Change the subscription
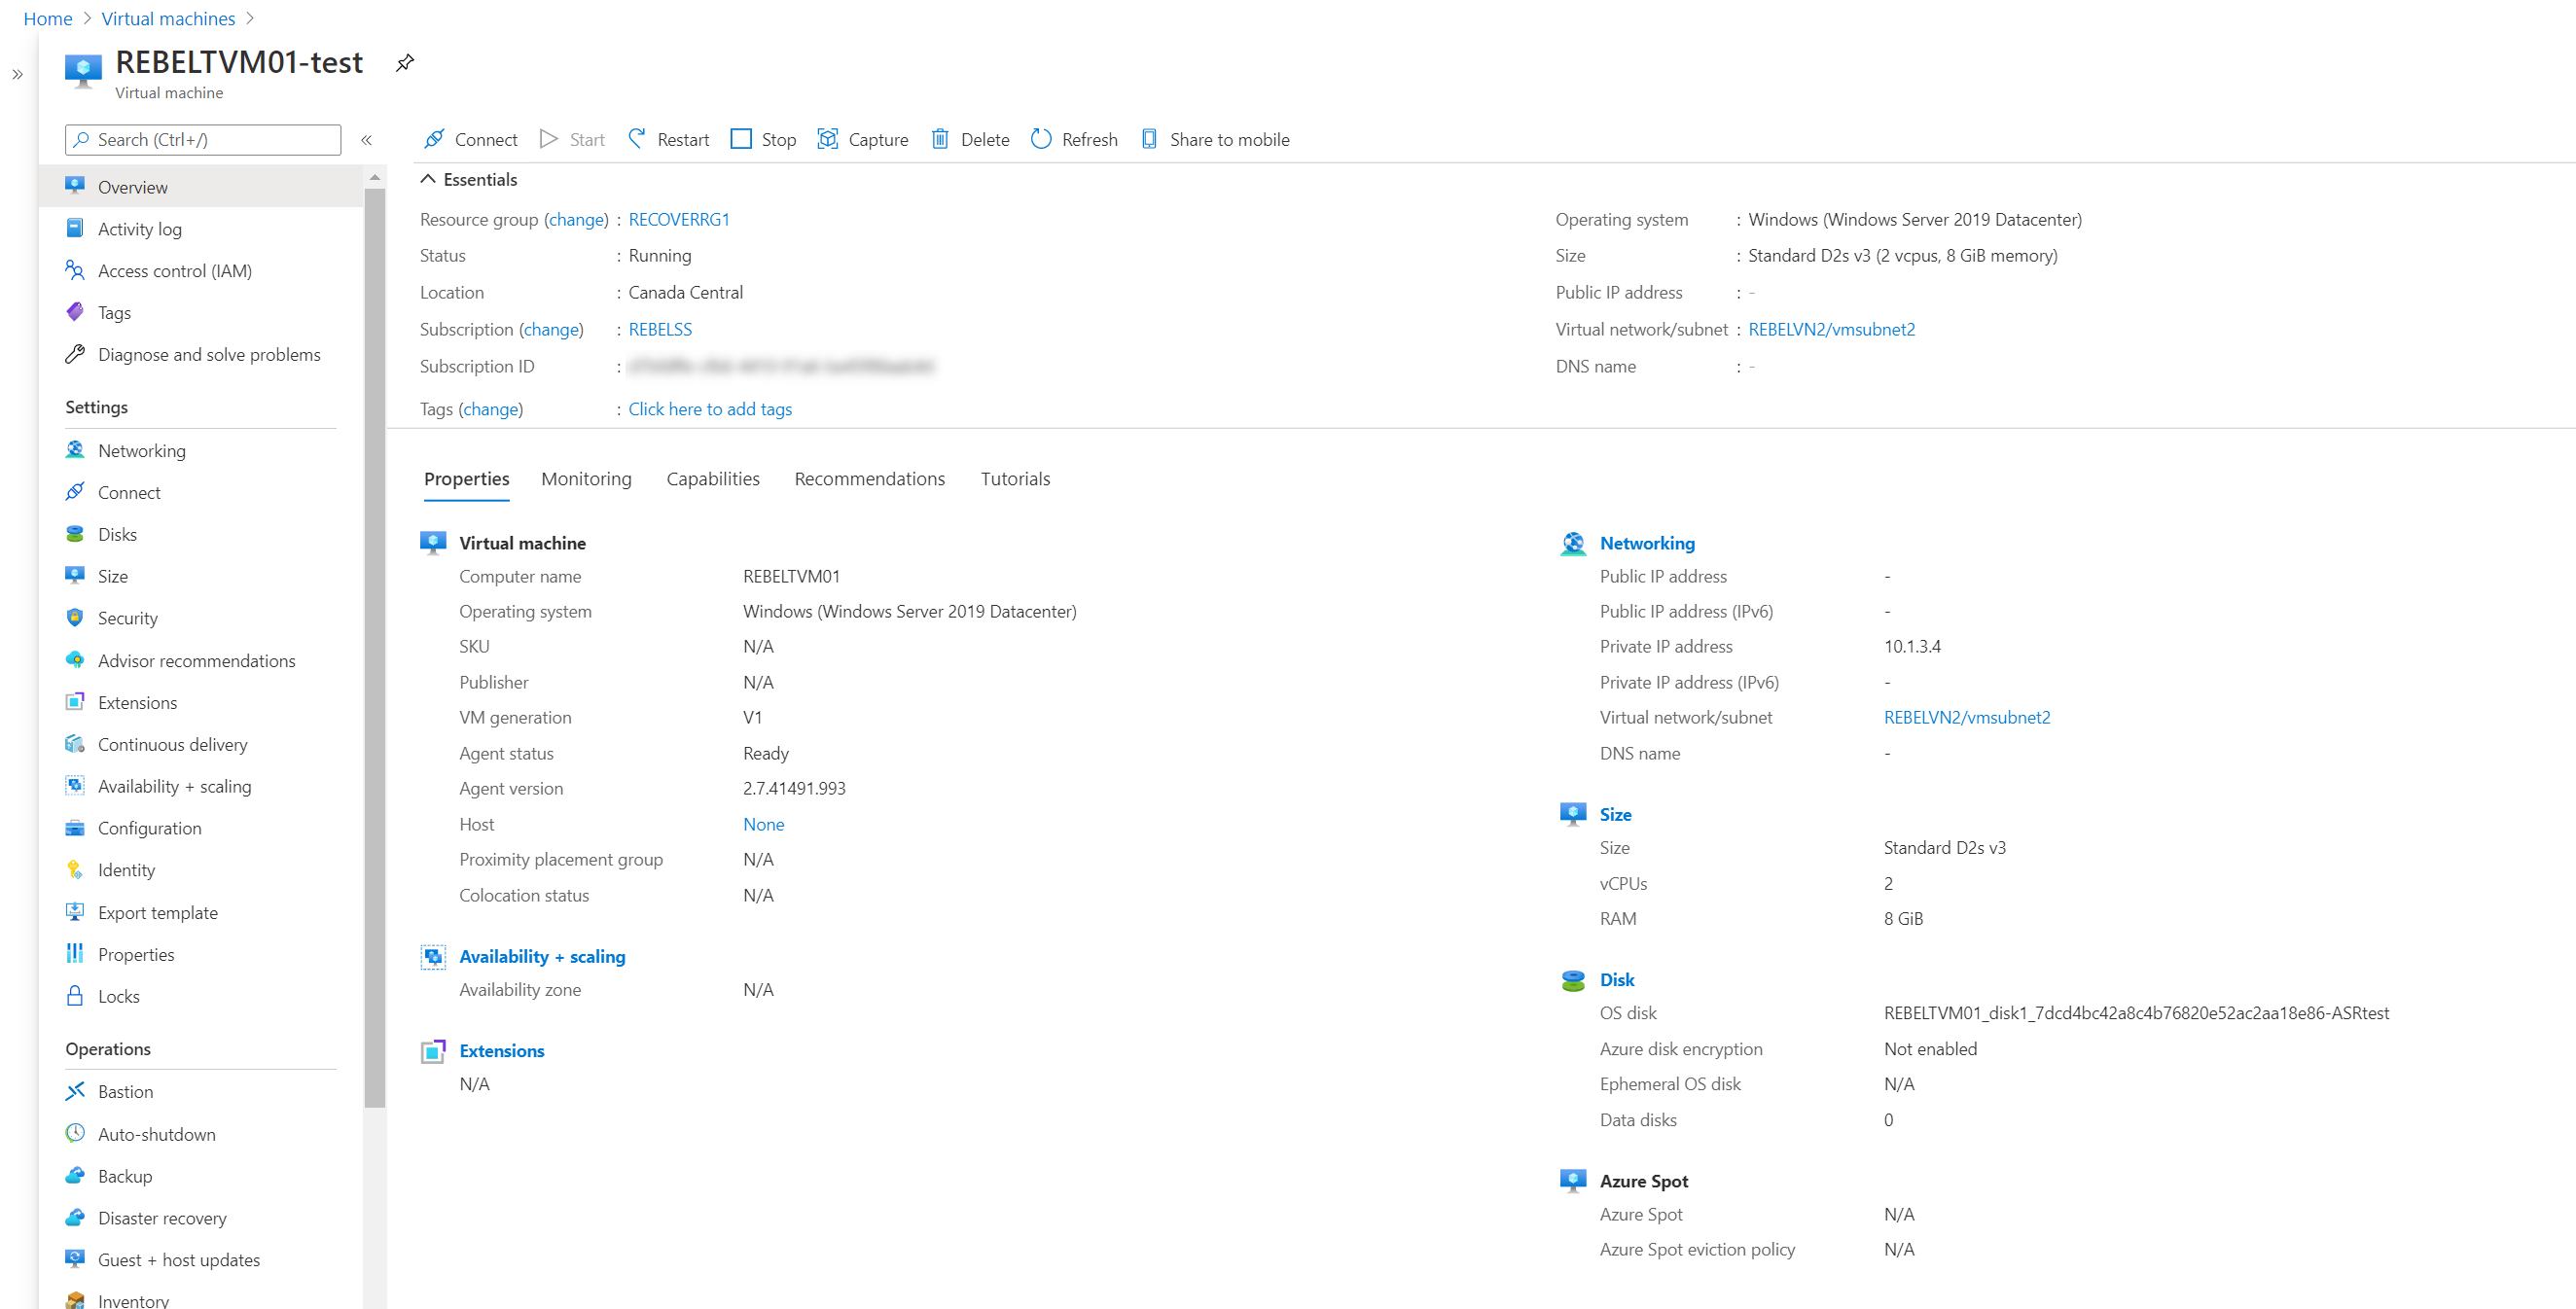Screen dimensions: 2576x1309 click(551, 329)
